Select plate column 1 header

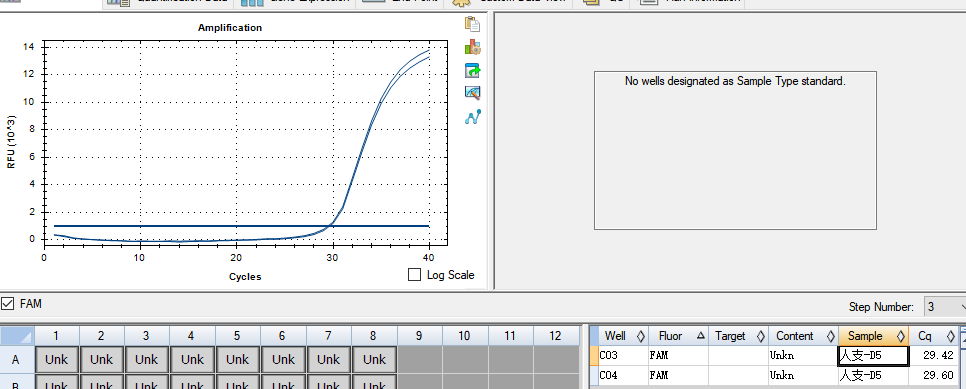coord(56,335)
